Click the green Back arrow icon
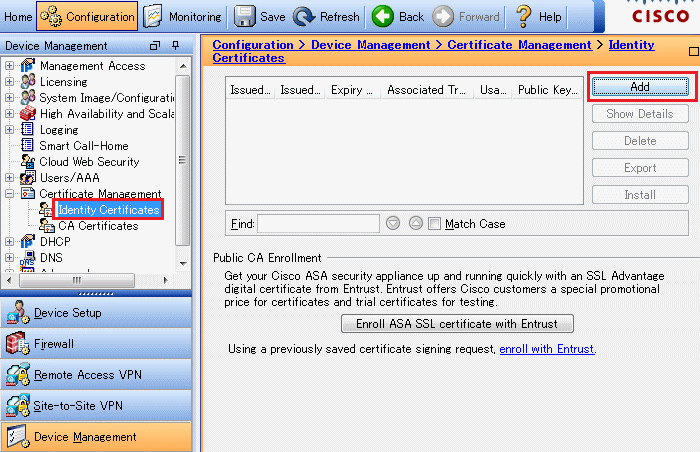Screen dimensions: 700x452 383,17
